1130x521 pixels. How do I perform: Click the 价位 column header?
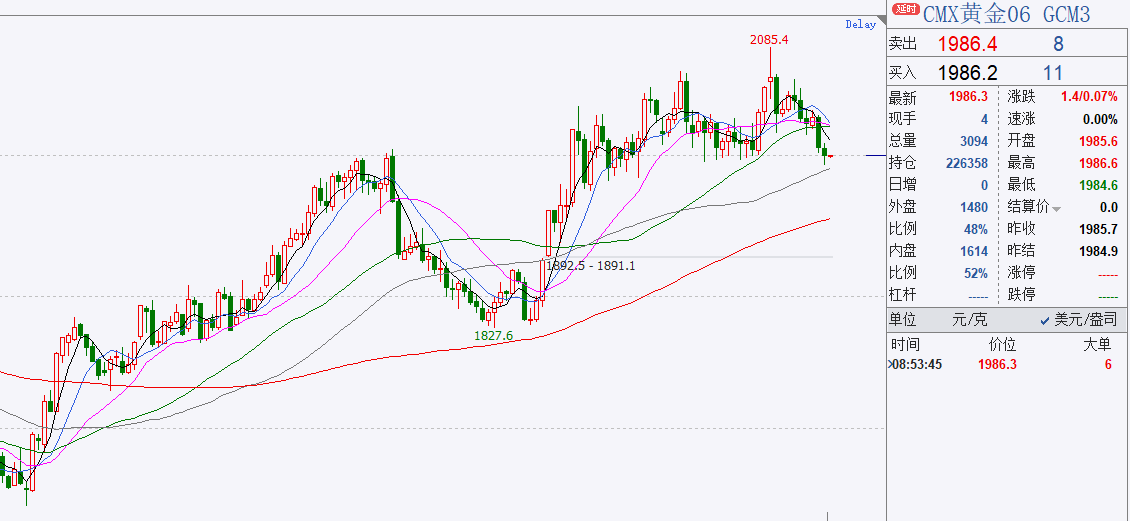pos(1004,344)
